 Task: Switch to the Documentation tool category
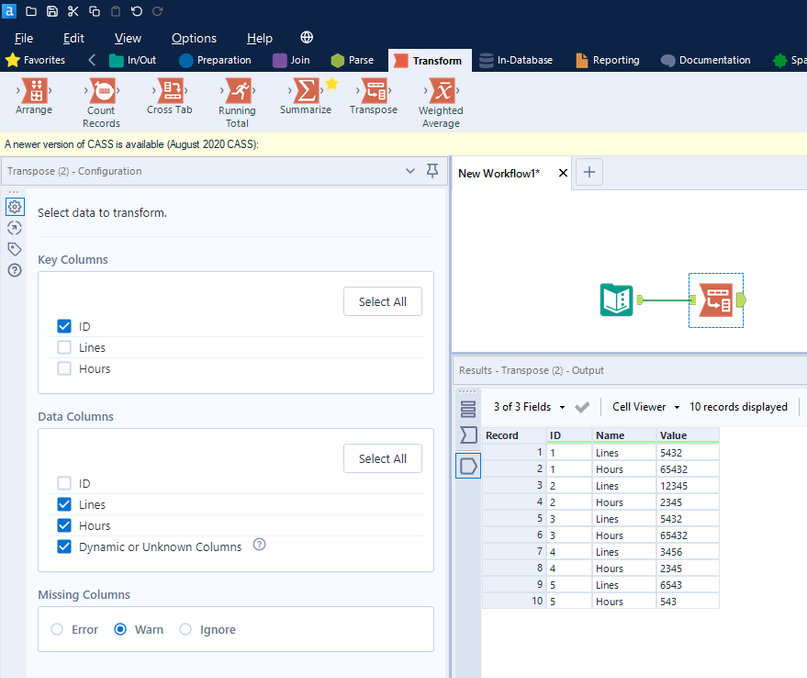coord(706,60)
